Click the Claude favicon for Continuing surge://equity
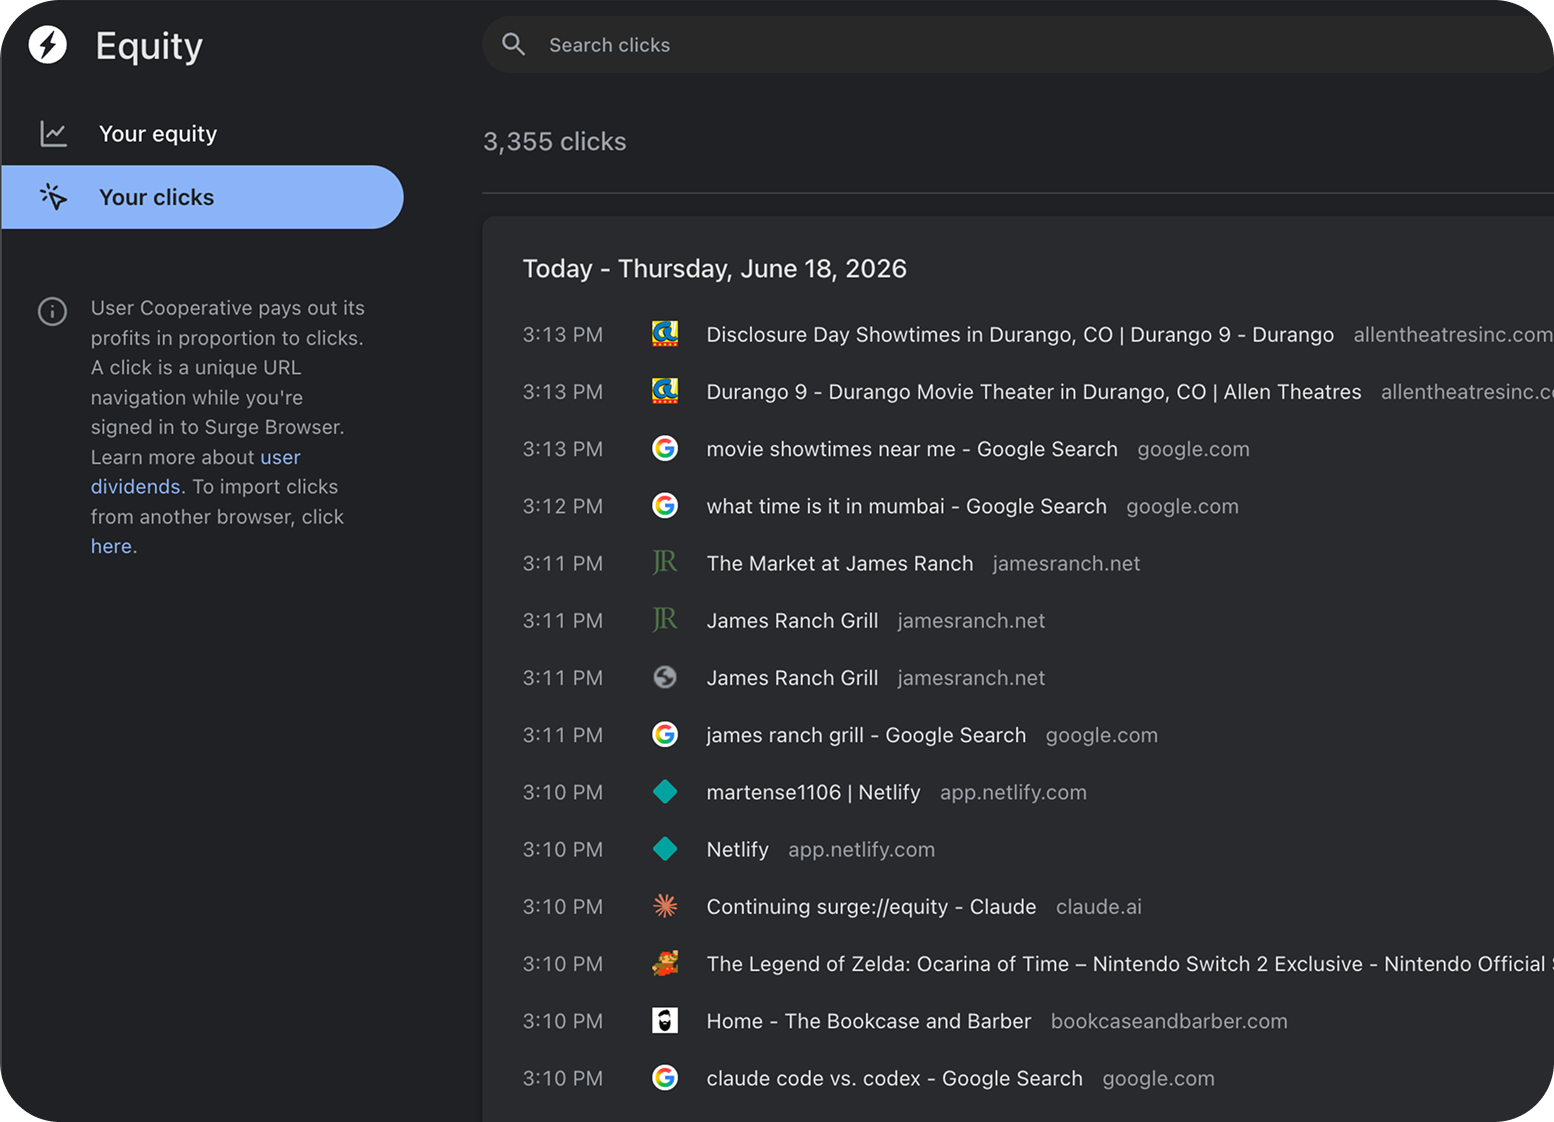Image resolution: width=1554 pixels, height=1122 pixels. click(x=665, y=906)
